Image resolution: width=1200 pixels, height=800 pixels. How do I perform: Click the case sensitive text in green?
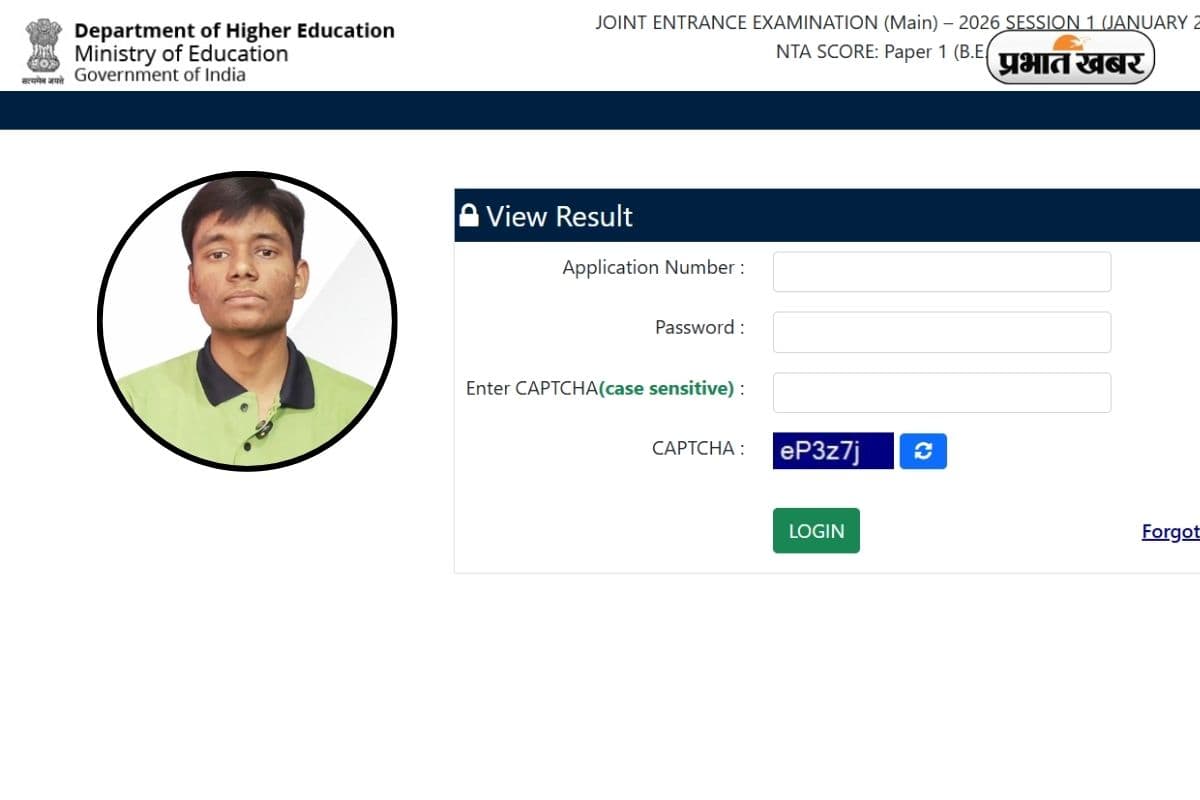(x=667, y=388)
